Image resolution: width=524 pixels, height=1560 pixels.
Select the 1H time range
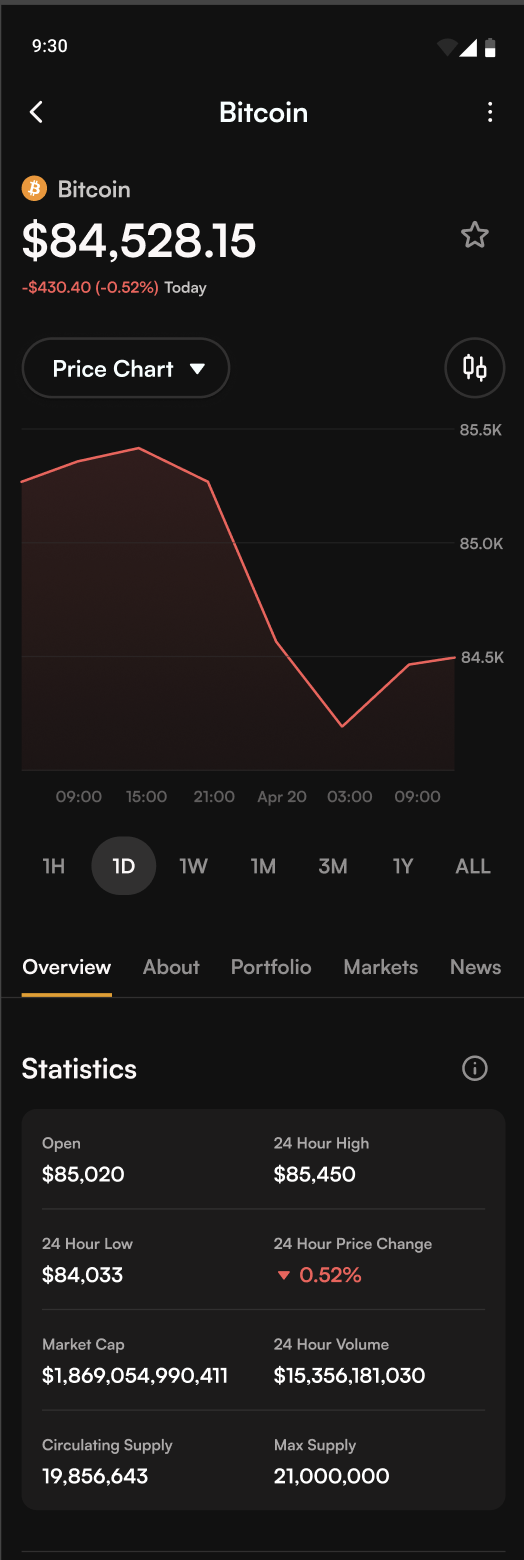(x=54, y=866)
